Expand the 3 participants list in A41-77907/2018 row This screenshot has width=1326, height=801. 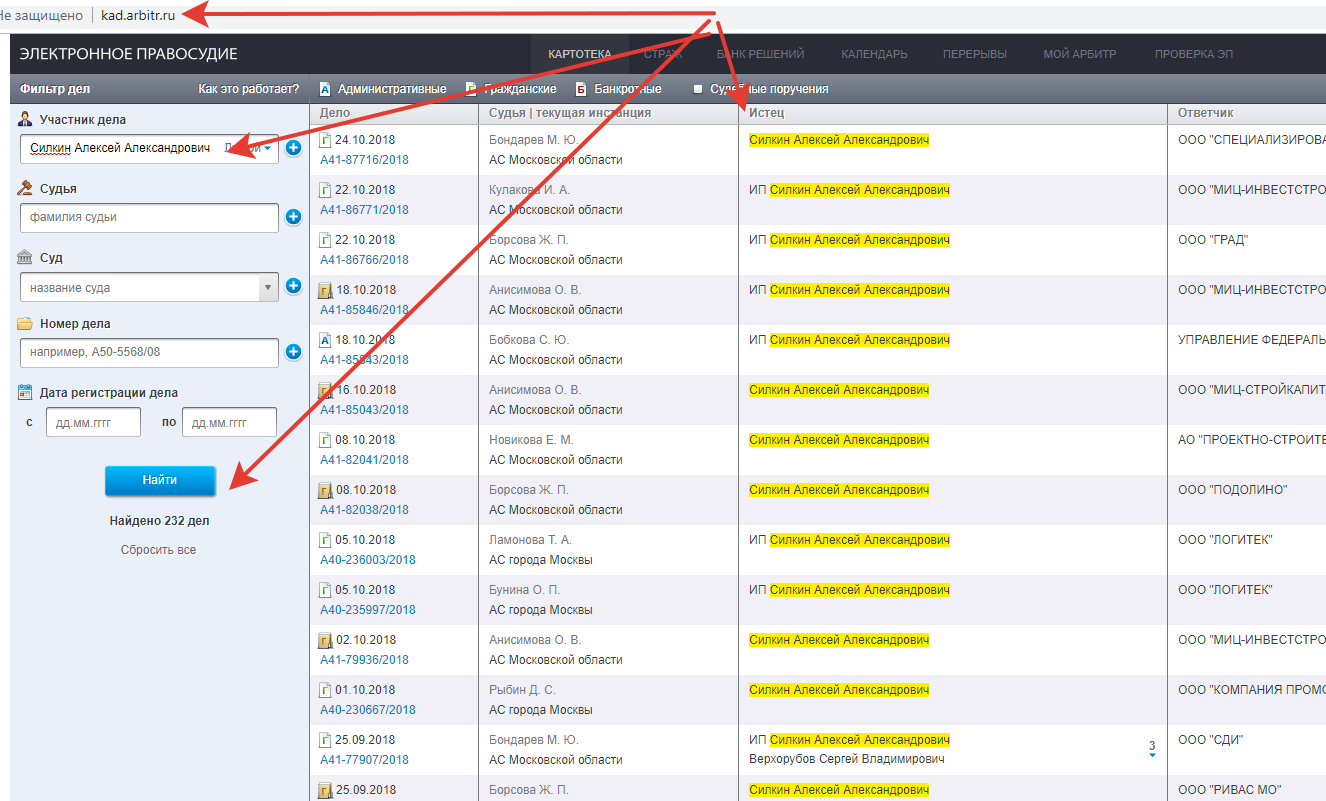pyautogui.click(x=1152, y=748)
